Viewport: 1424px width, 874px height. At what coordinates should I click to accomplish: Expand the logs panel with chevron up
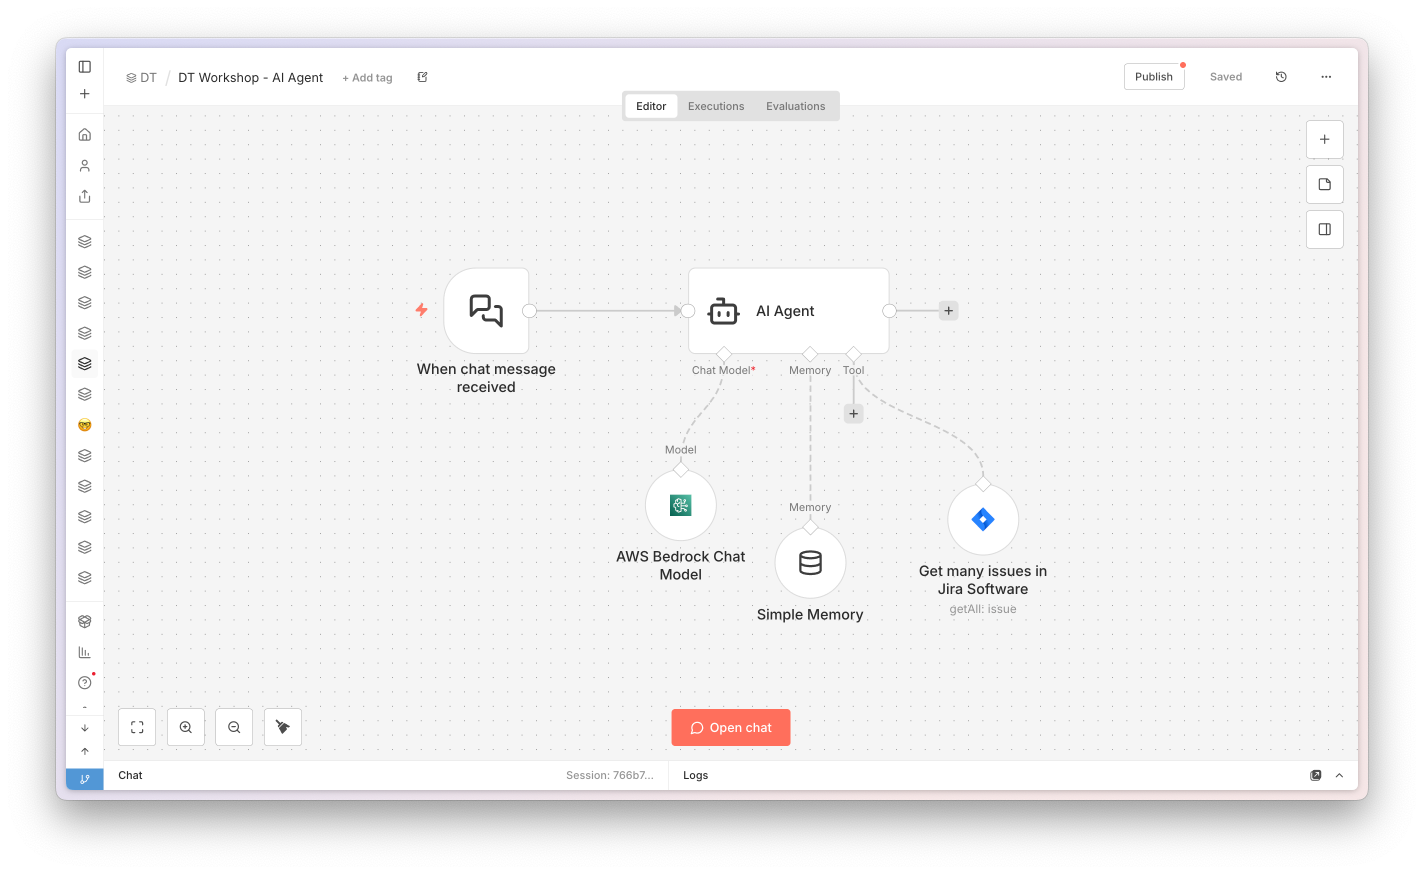(x=1339, y=776)
